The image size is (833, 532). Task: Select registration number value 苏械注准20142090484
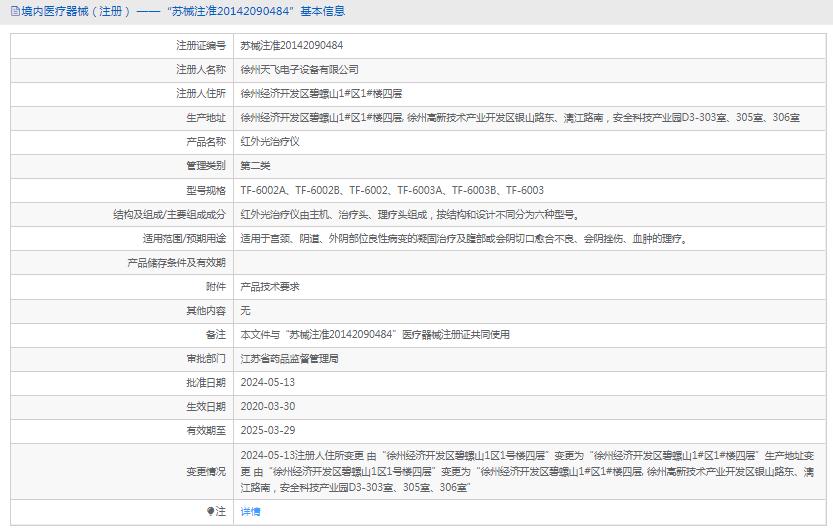(x=292, y=46)
